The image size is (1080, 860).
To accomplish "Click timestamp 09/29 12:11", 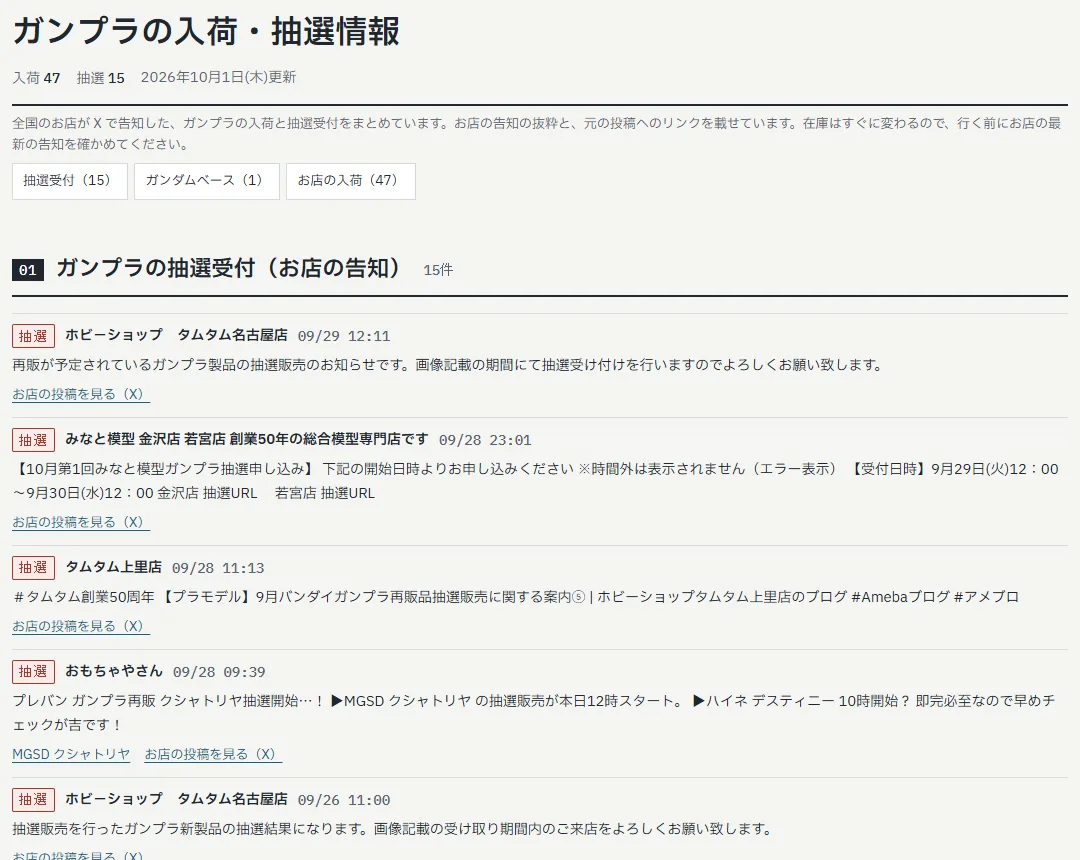I will tap(344, 336).
